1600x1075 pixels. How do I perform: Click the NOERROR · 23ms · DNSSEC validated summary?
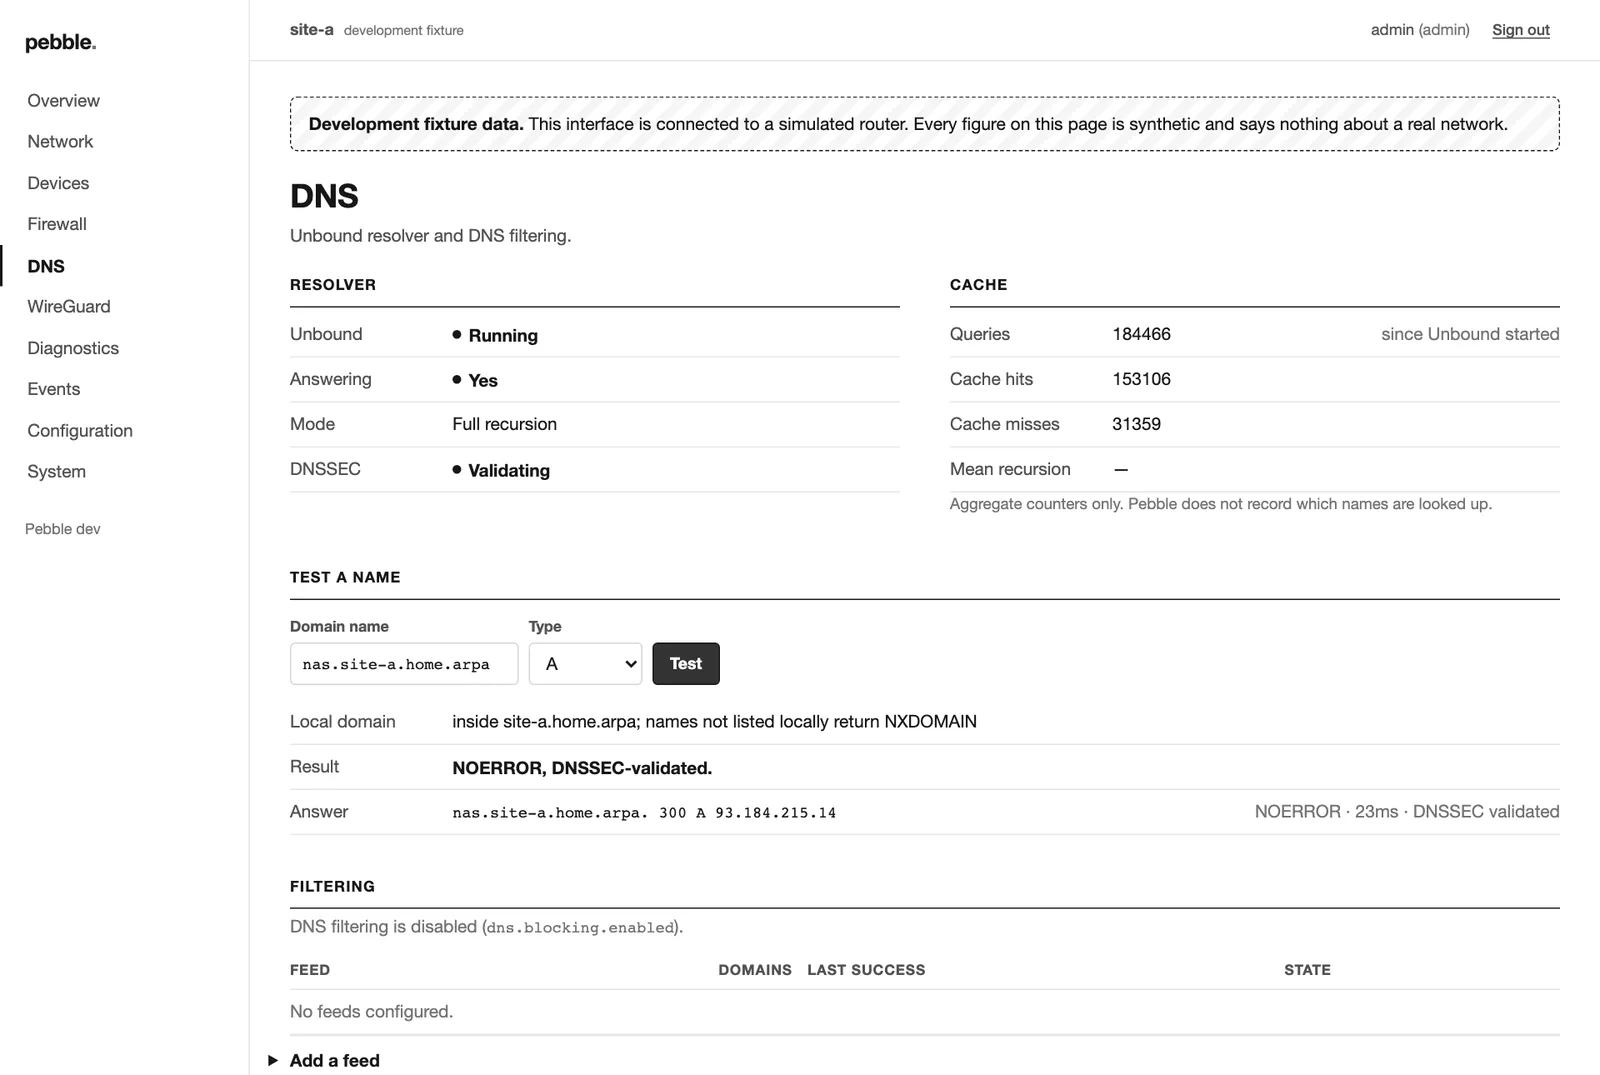click(x=1407, y=812)
